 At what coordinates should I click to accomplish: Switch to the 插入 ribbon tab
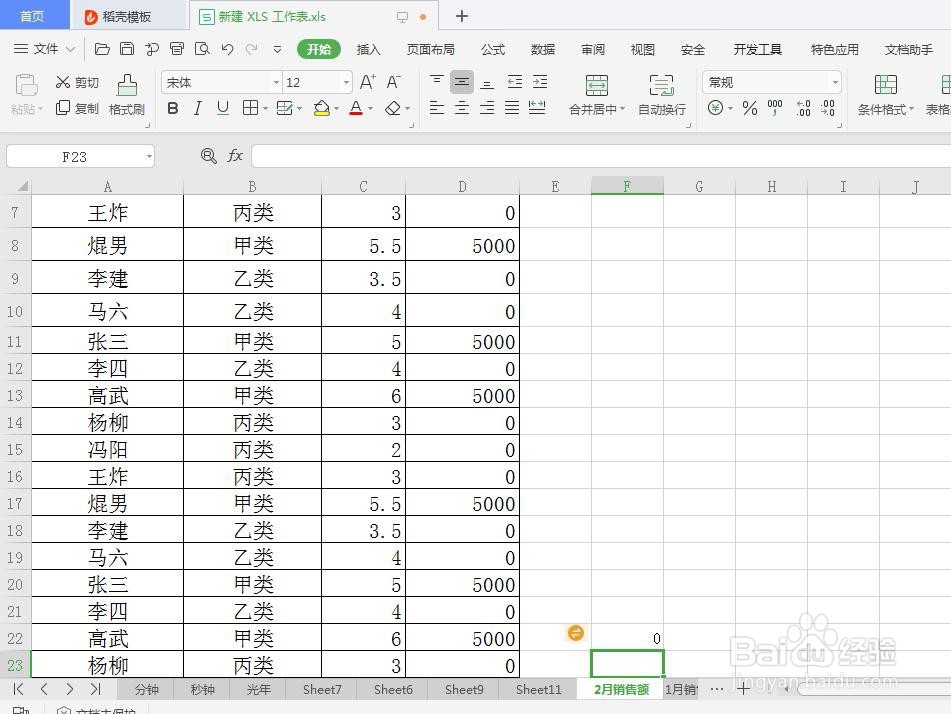368,48
